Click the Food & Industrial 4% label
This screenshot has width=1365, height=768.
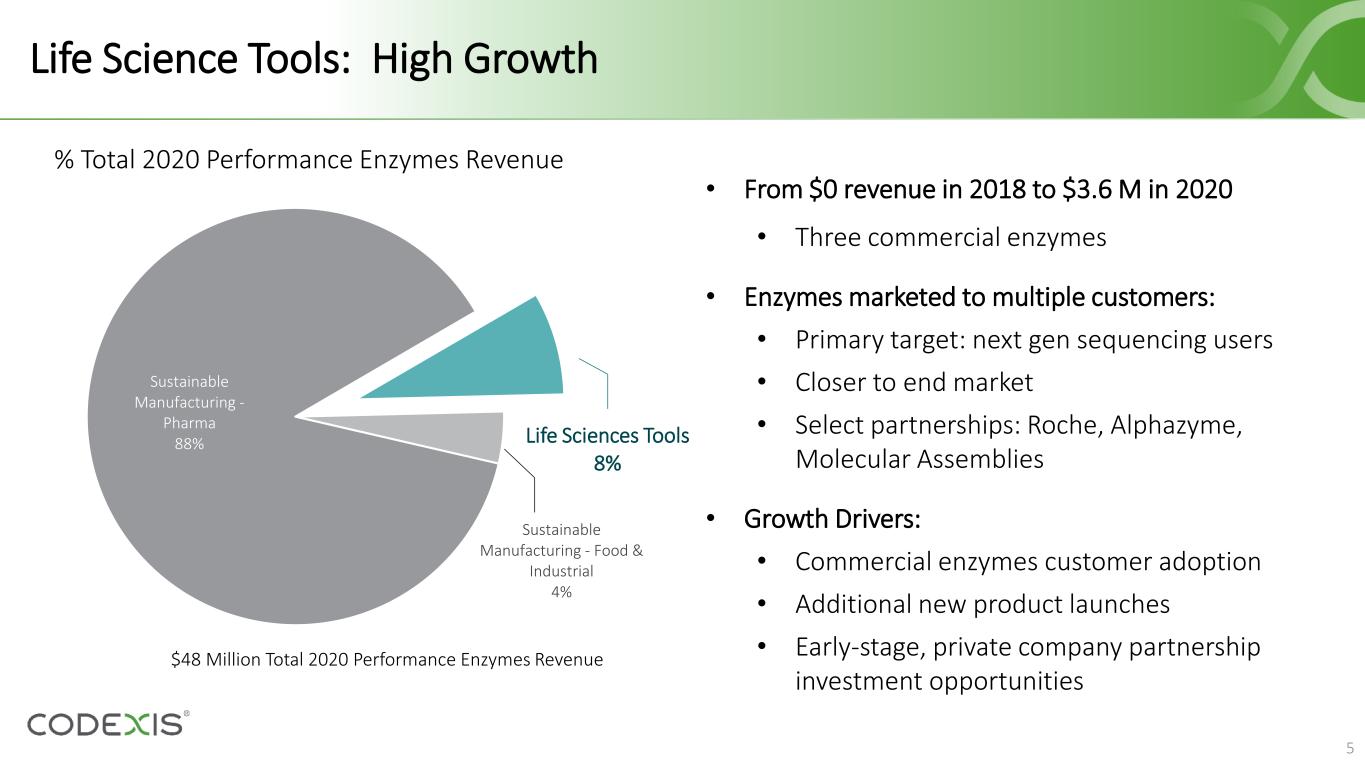[561, 560]
